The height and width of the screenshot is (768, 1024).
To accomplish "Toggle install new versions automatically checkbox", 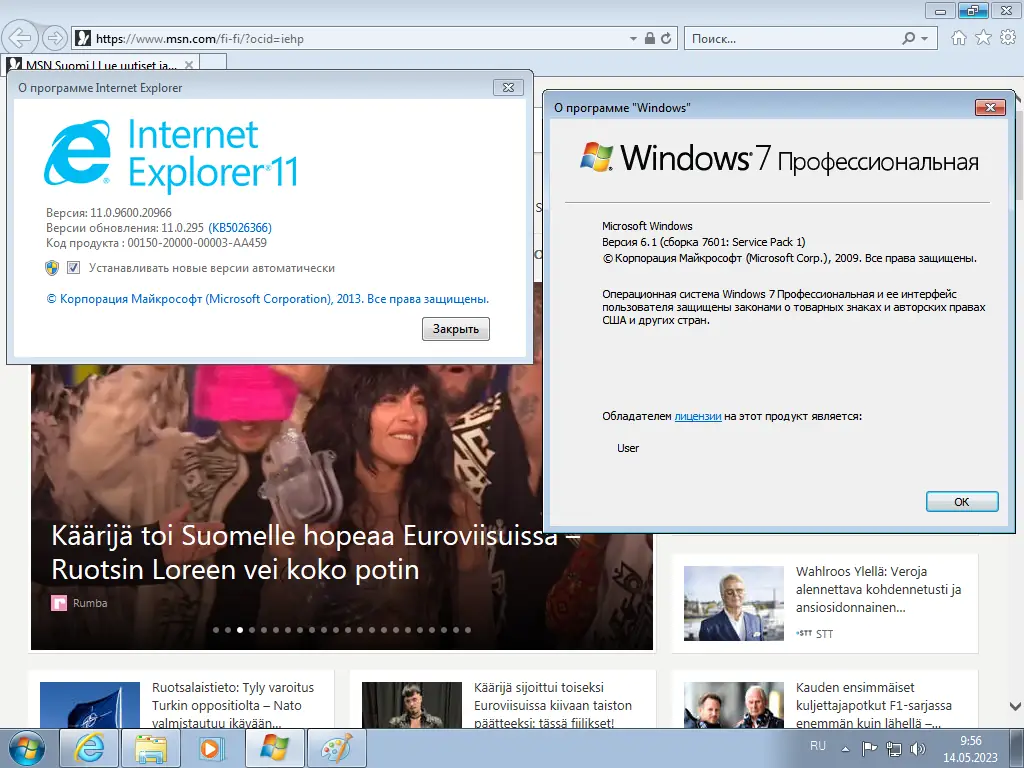I will [x=74, y=268].
